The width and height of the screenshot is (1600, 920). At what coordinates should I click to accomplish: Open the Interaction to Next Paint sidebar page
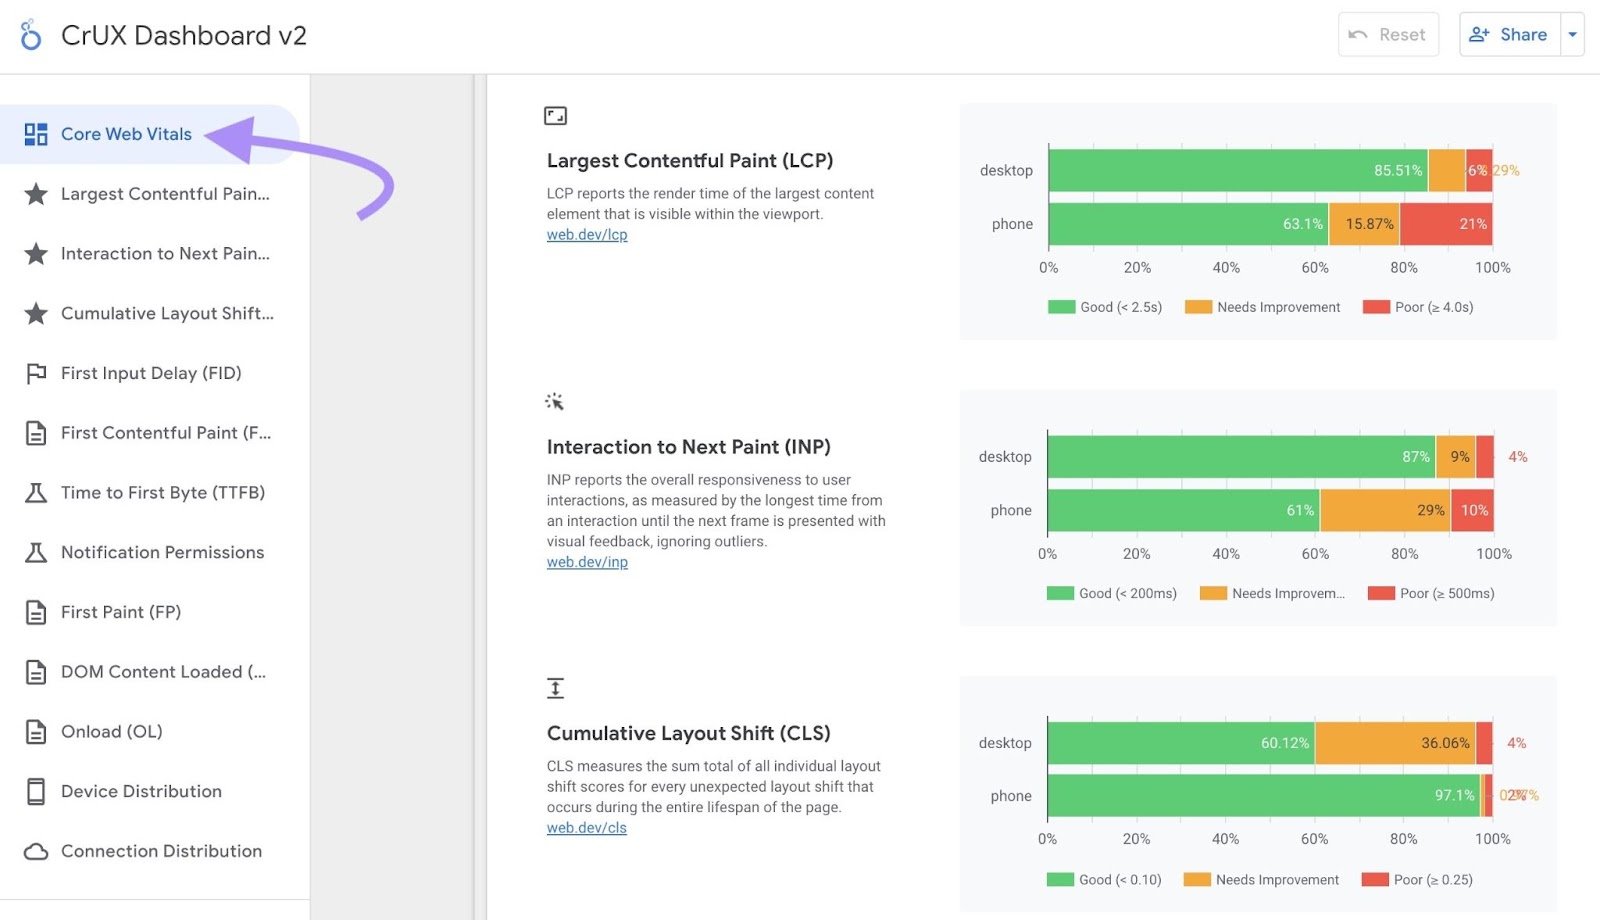164,253
